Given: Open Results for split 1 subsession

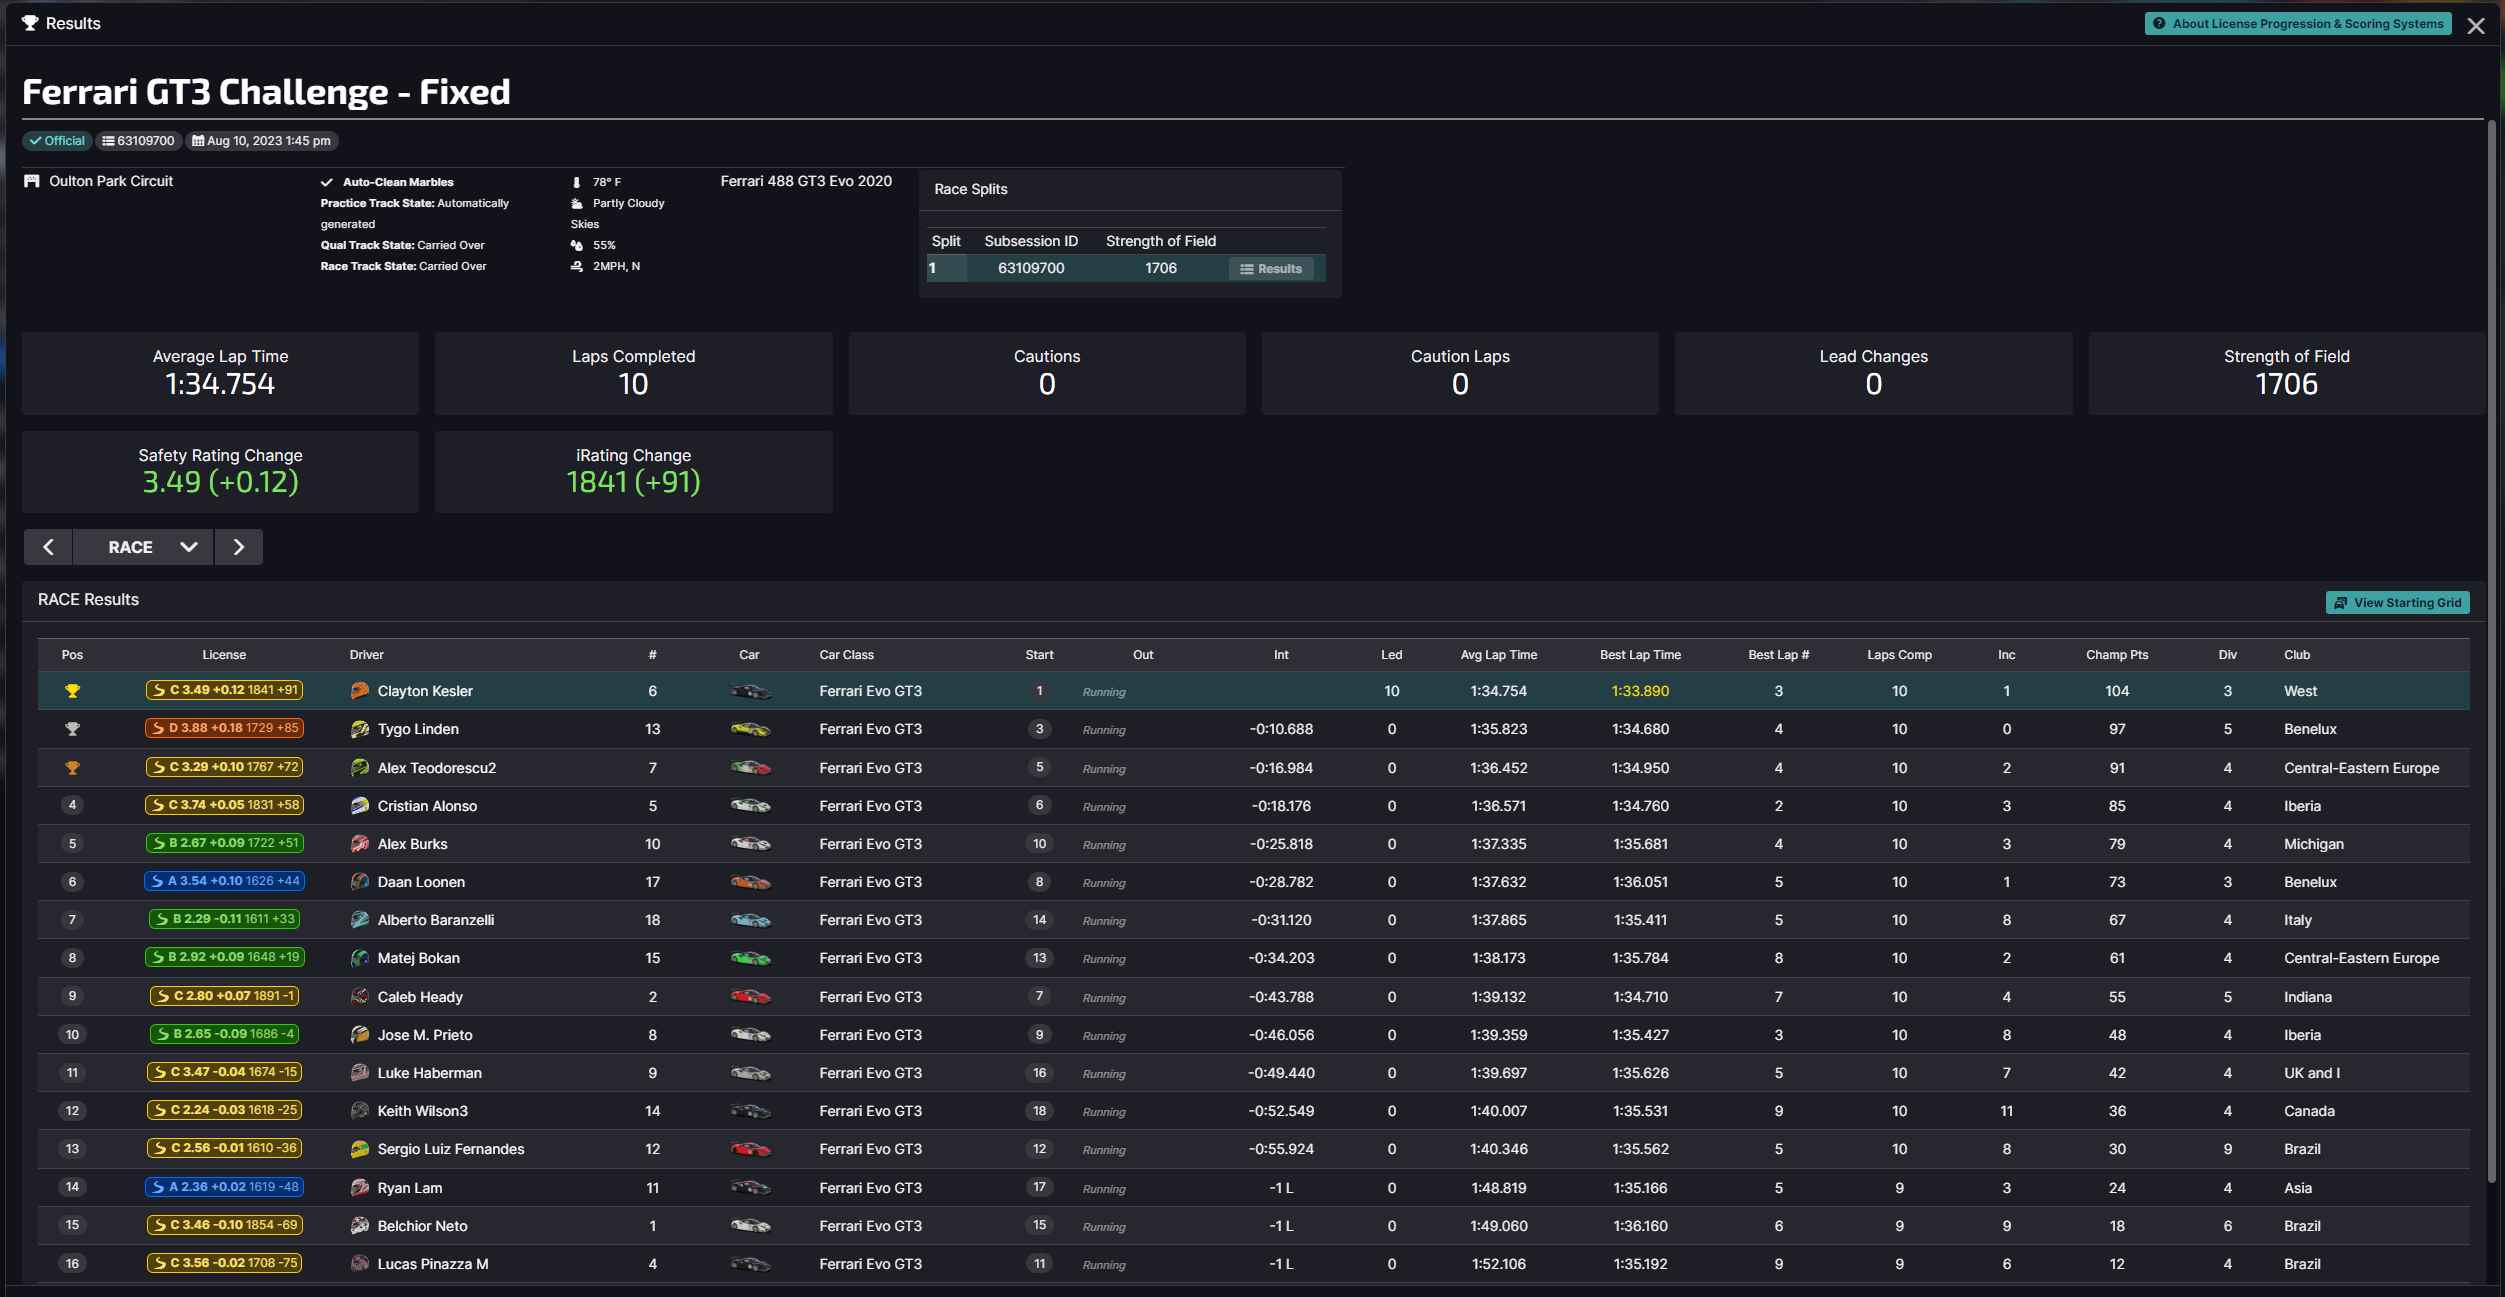Looking at the screenshot, I should [x=1271, y=269].
